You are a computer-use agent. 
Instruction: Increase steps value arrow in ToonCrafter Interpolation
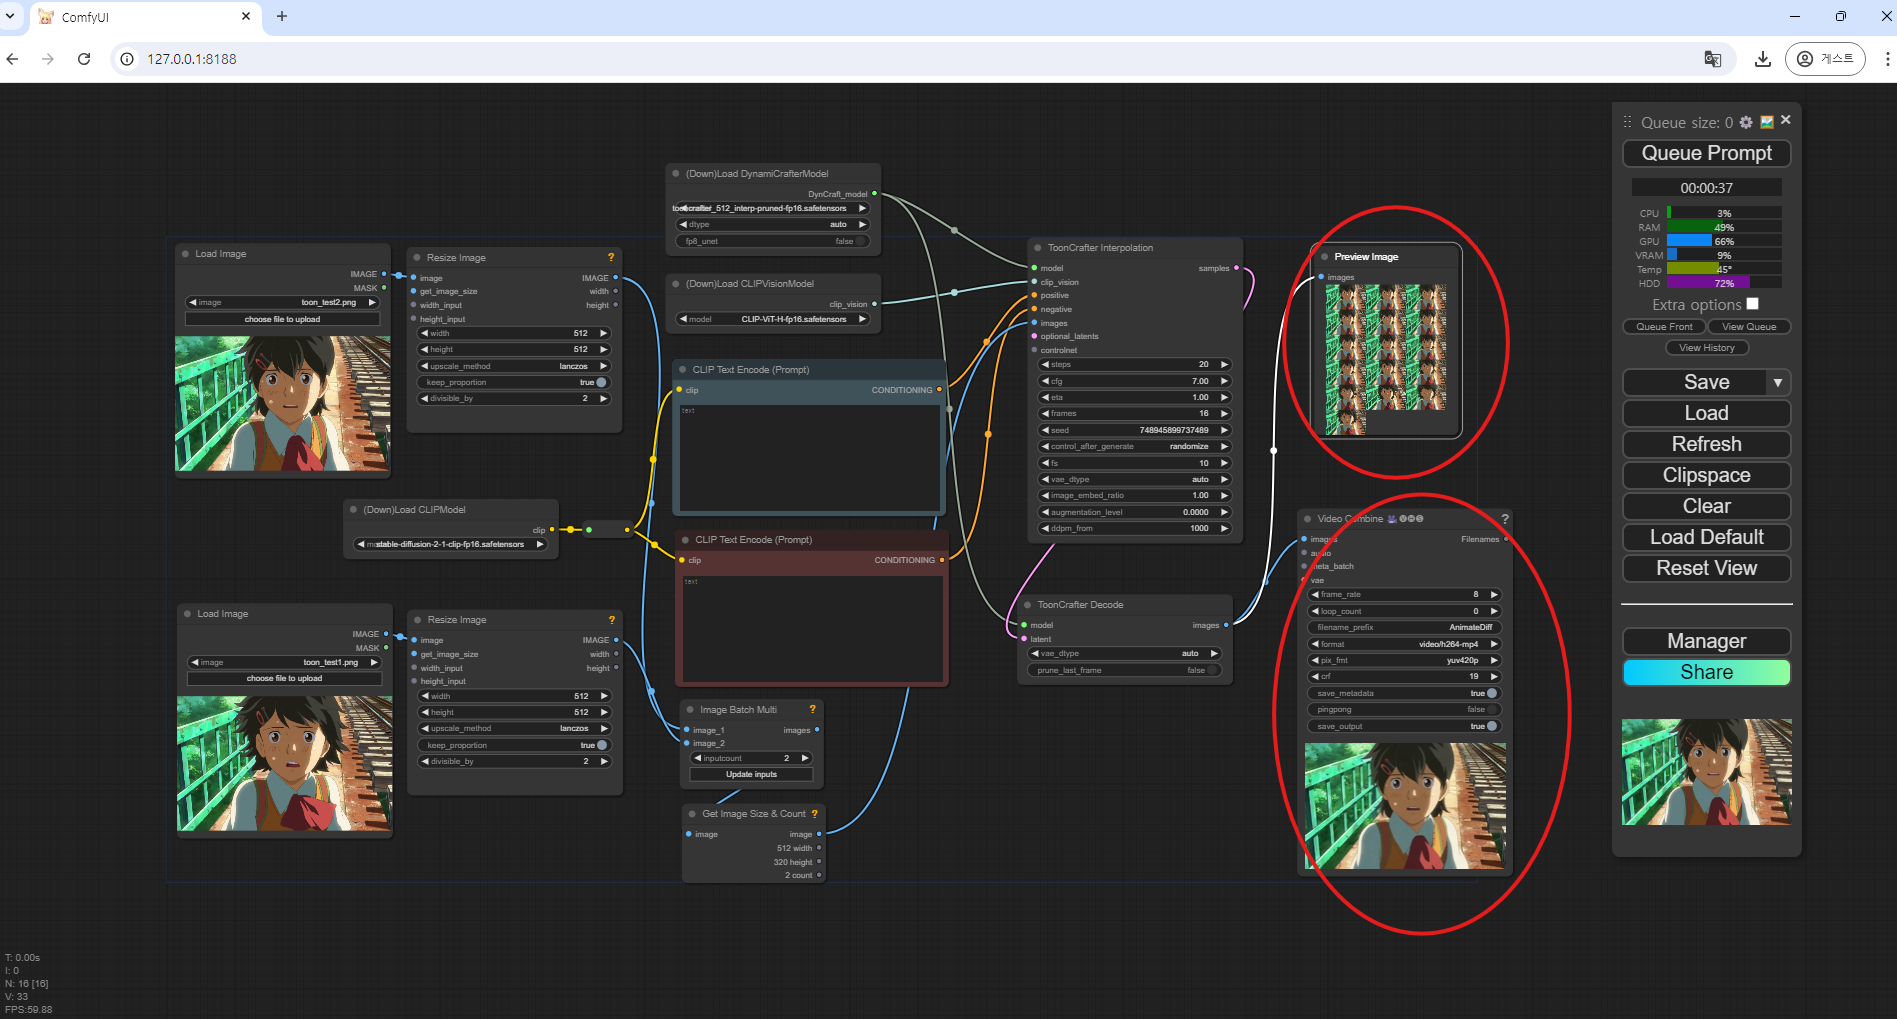click(x=1224, y=365)
